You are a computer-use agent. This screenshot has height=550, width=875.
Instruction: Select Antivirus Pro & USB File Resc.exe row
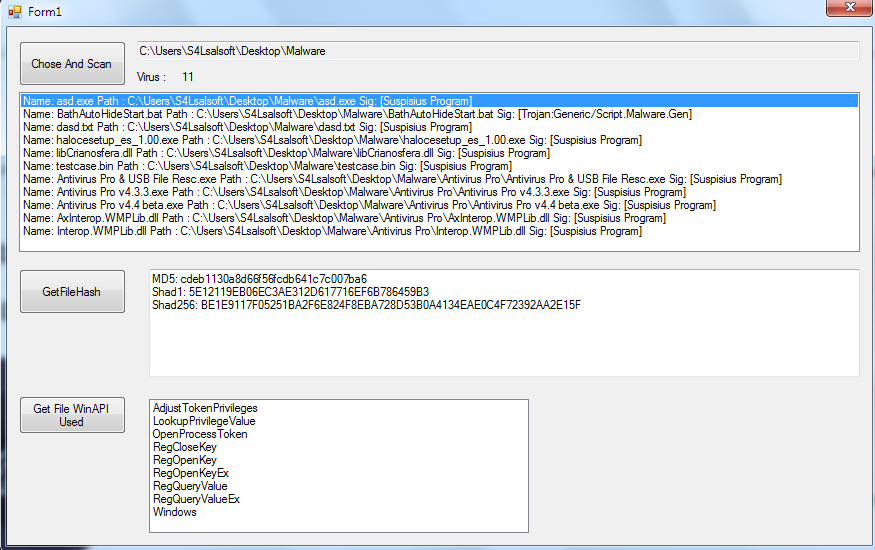[x=440, y=179]
